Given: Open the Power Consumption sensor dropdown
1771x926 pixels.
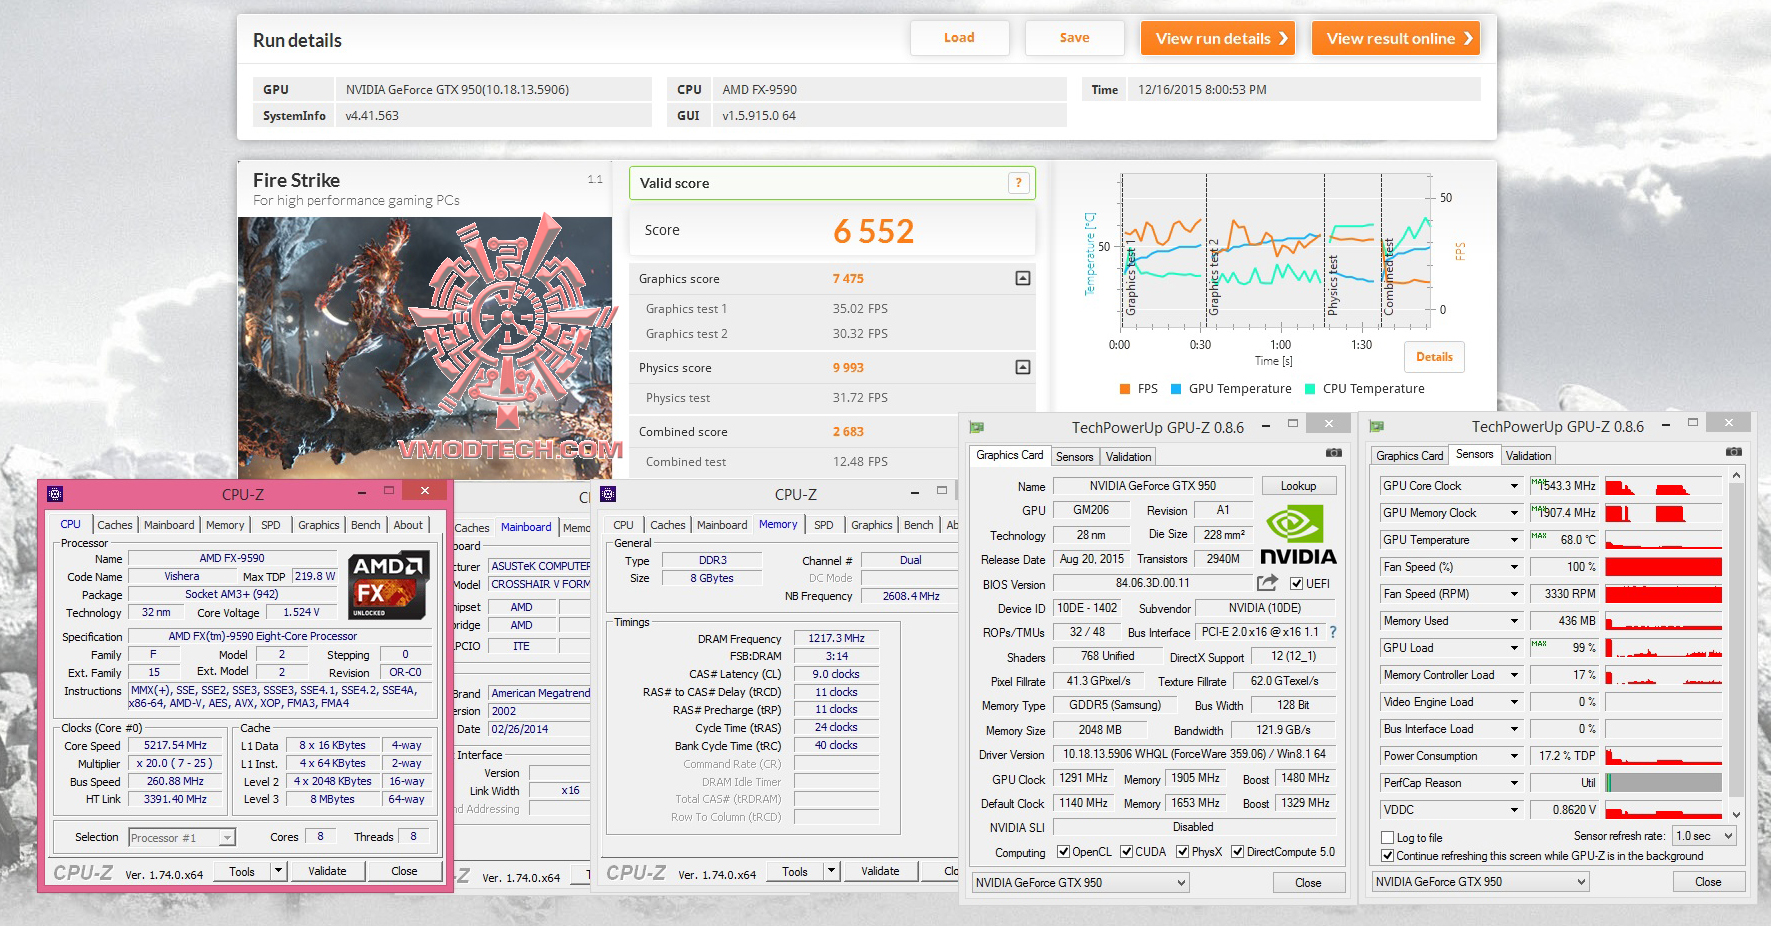Looking at the screenshot, I should click(x=1514, y=756).
